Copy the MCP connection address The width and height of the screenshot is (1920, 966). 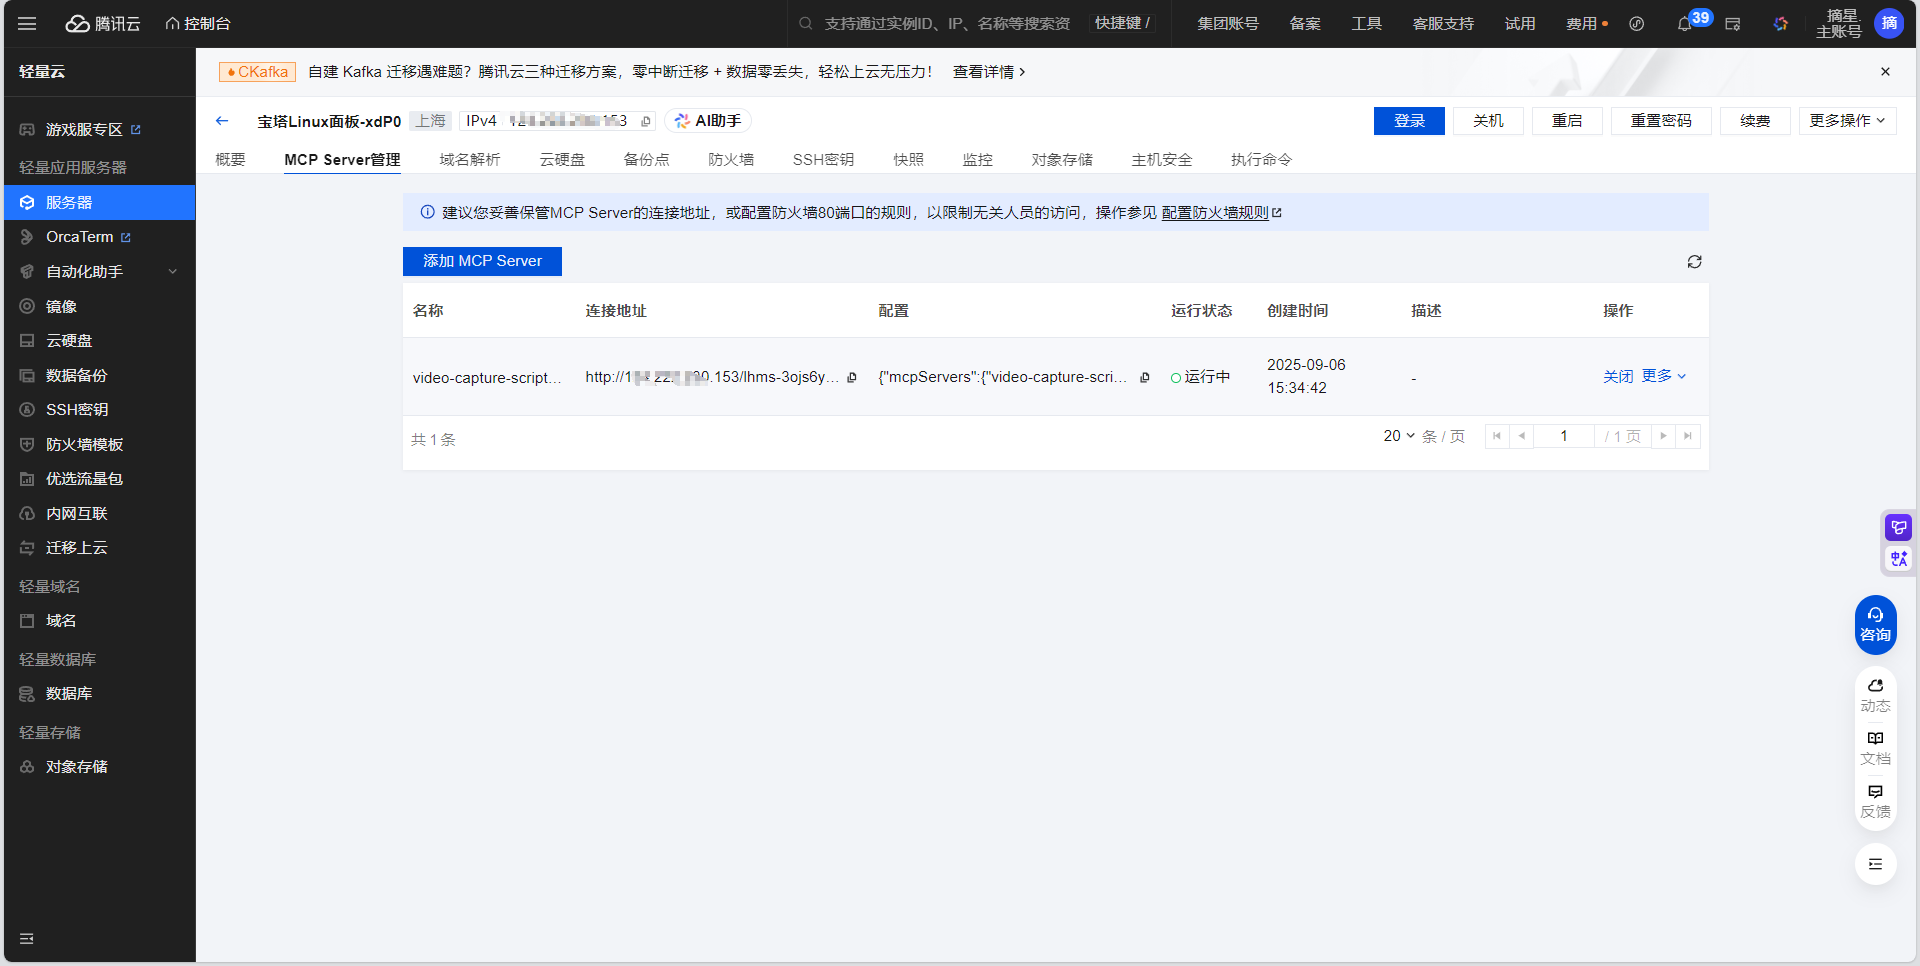click(852, 378)
